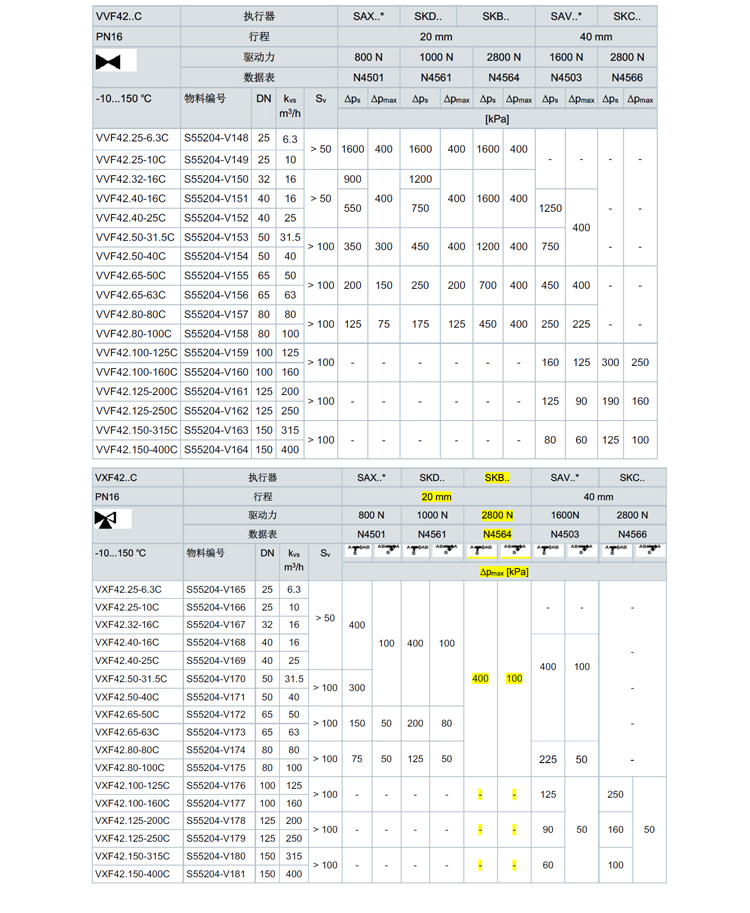This screenshot has width=750, height=913.
Task: Select part number S55204-V181
Action: (216, 874)
